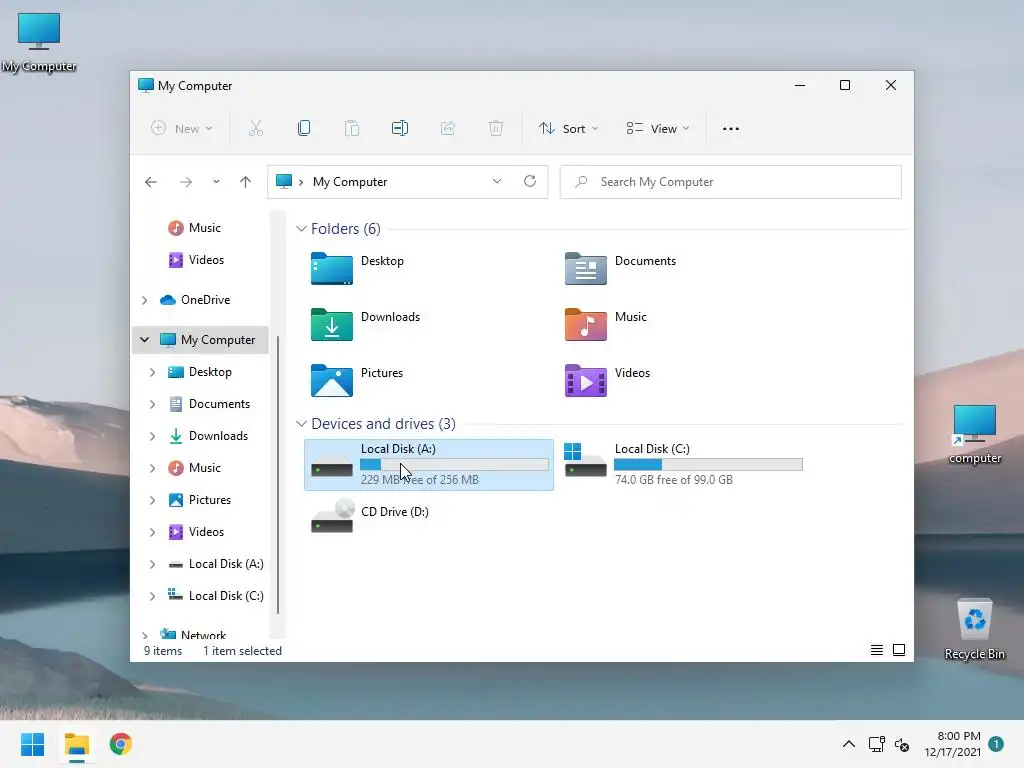Open the New dropdown button

coord(182,129)
